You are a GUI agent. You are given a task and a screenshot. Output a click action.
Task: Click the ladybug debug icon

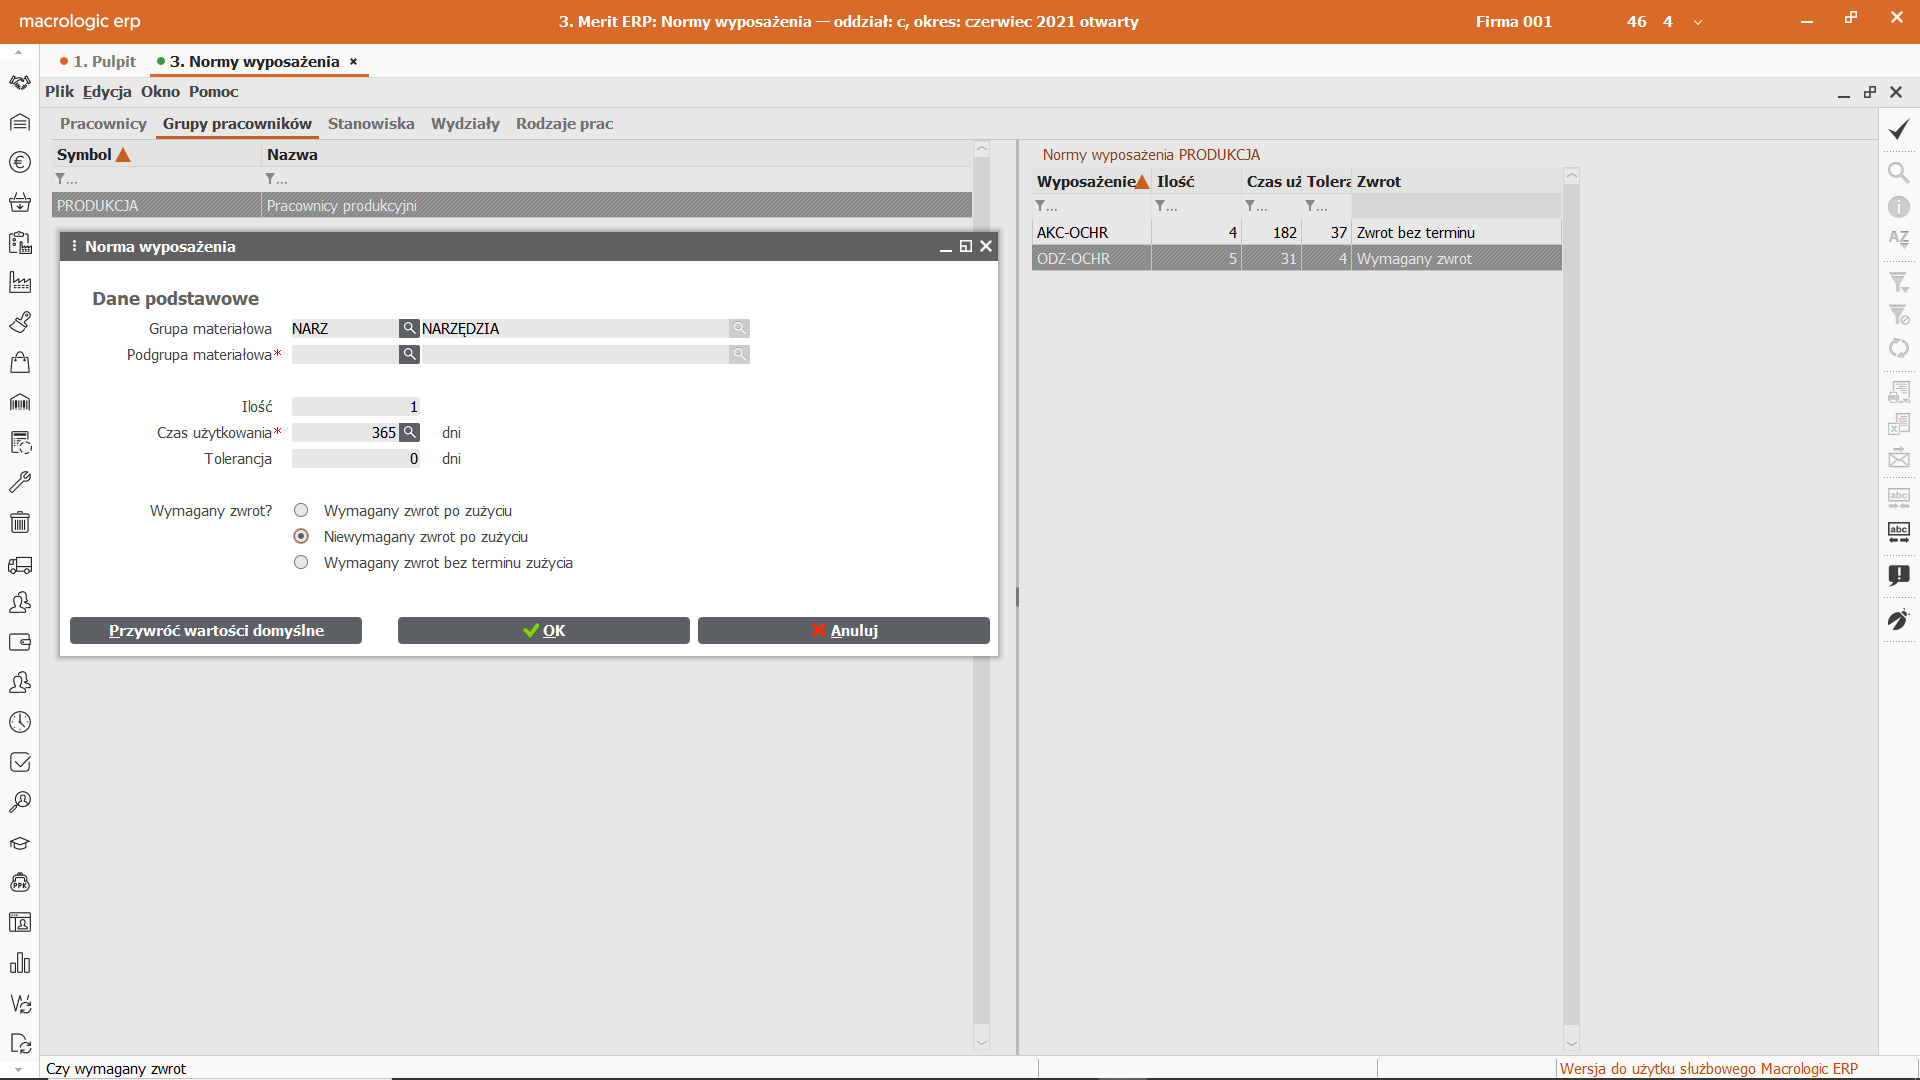pos(1898,620)
